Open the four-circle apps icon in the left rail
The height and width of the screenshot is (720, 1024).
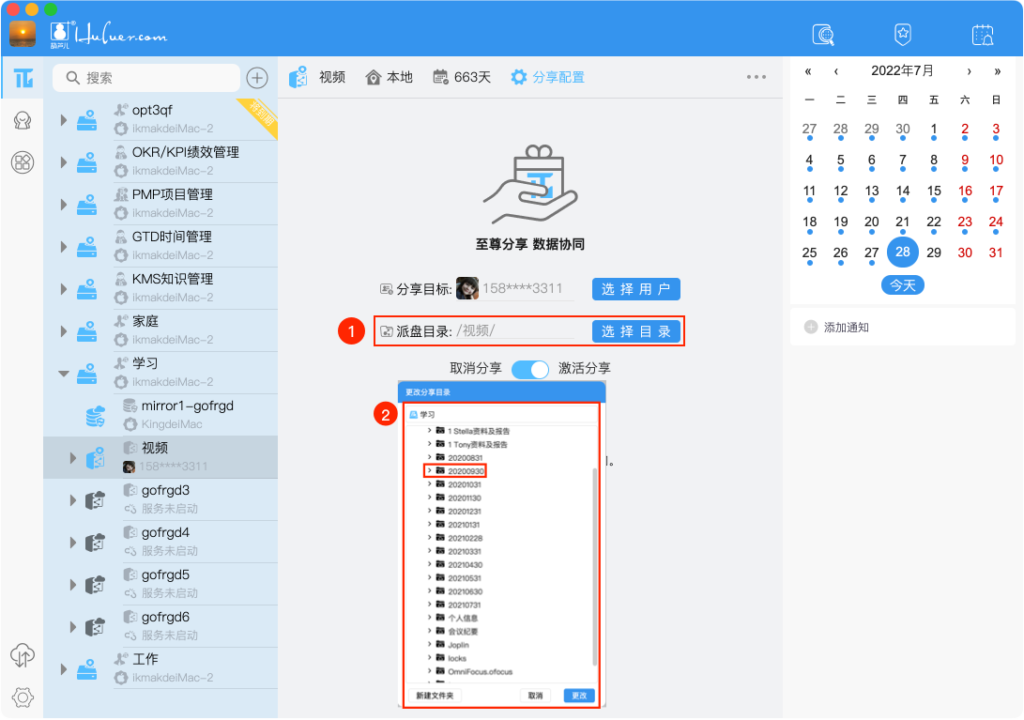click(23, 162)
